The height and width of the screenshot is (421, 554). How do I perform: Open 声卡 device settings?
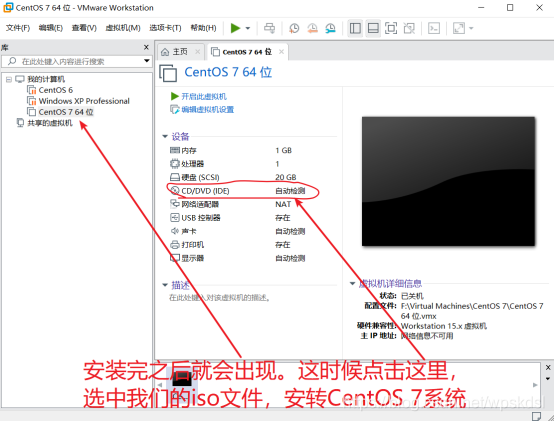pos(183,231)
